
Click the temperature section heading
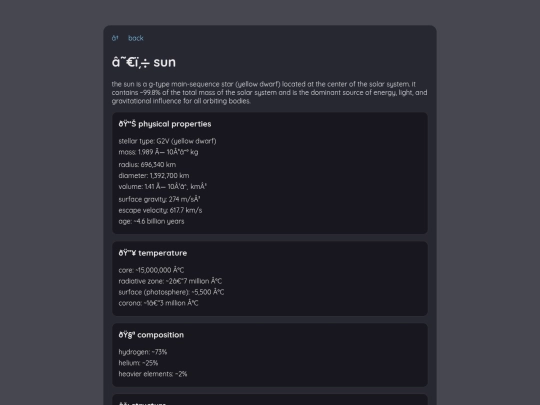[x=153, y=253]
